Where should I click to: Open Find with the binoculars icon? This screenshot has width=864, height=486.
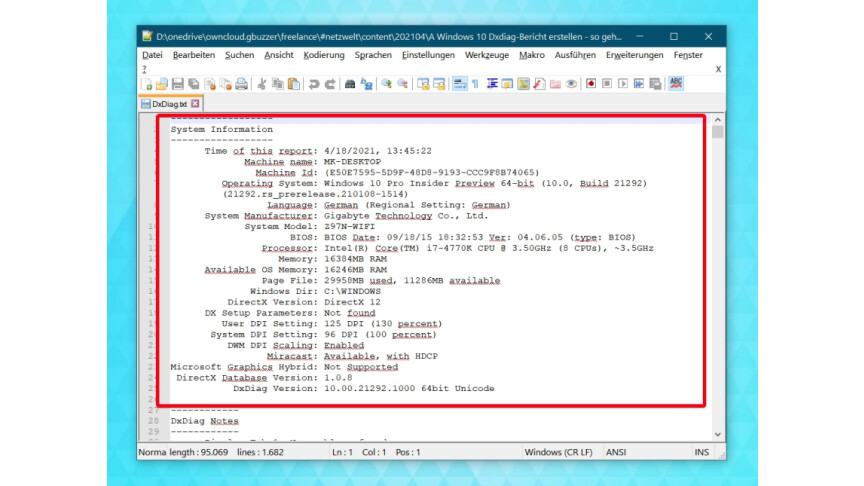(350, 84)
